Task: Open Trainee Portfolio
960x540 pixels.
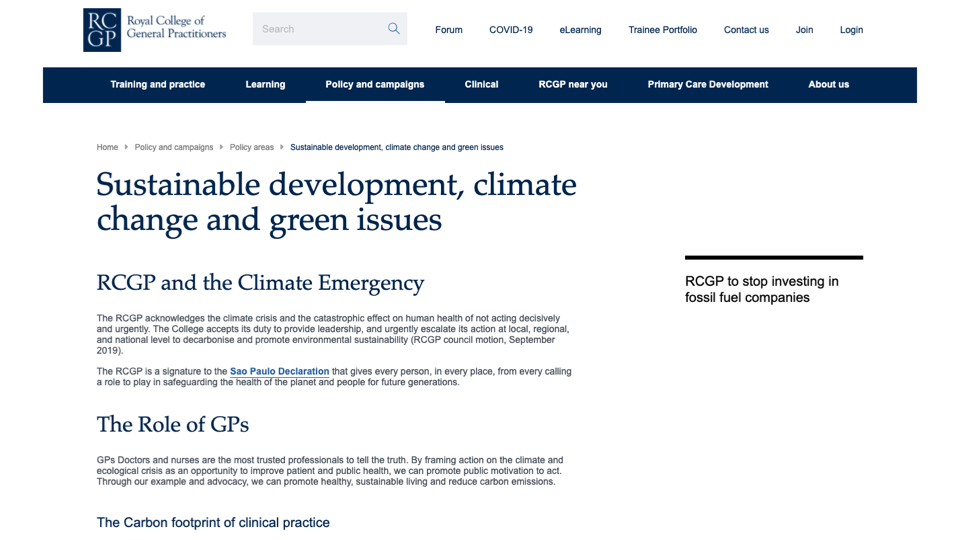Action: pos(662,29)
